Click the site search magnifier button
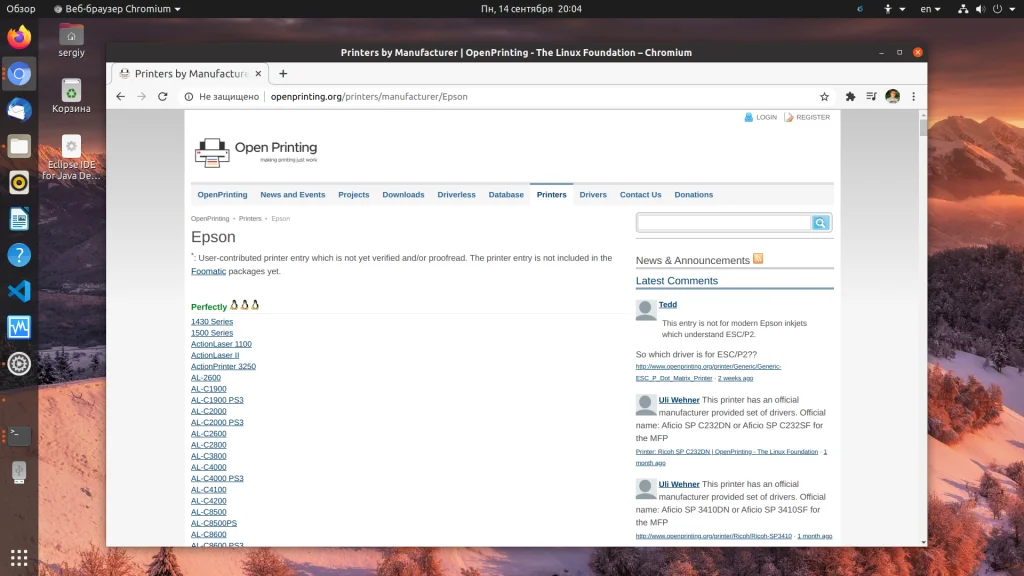 pos(820,223)
